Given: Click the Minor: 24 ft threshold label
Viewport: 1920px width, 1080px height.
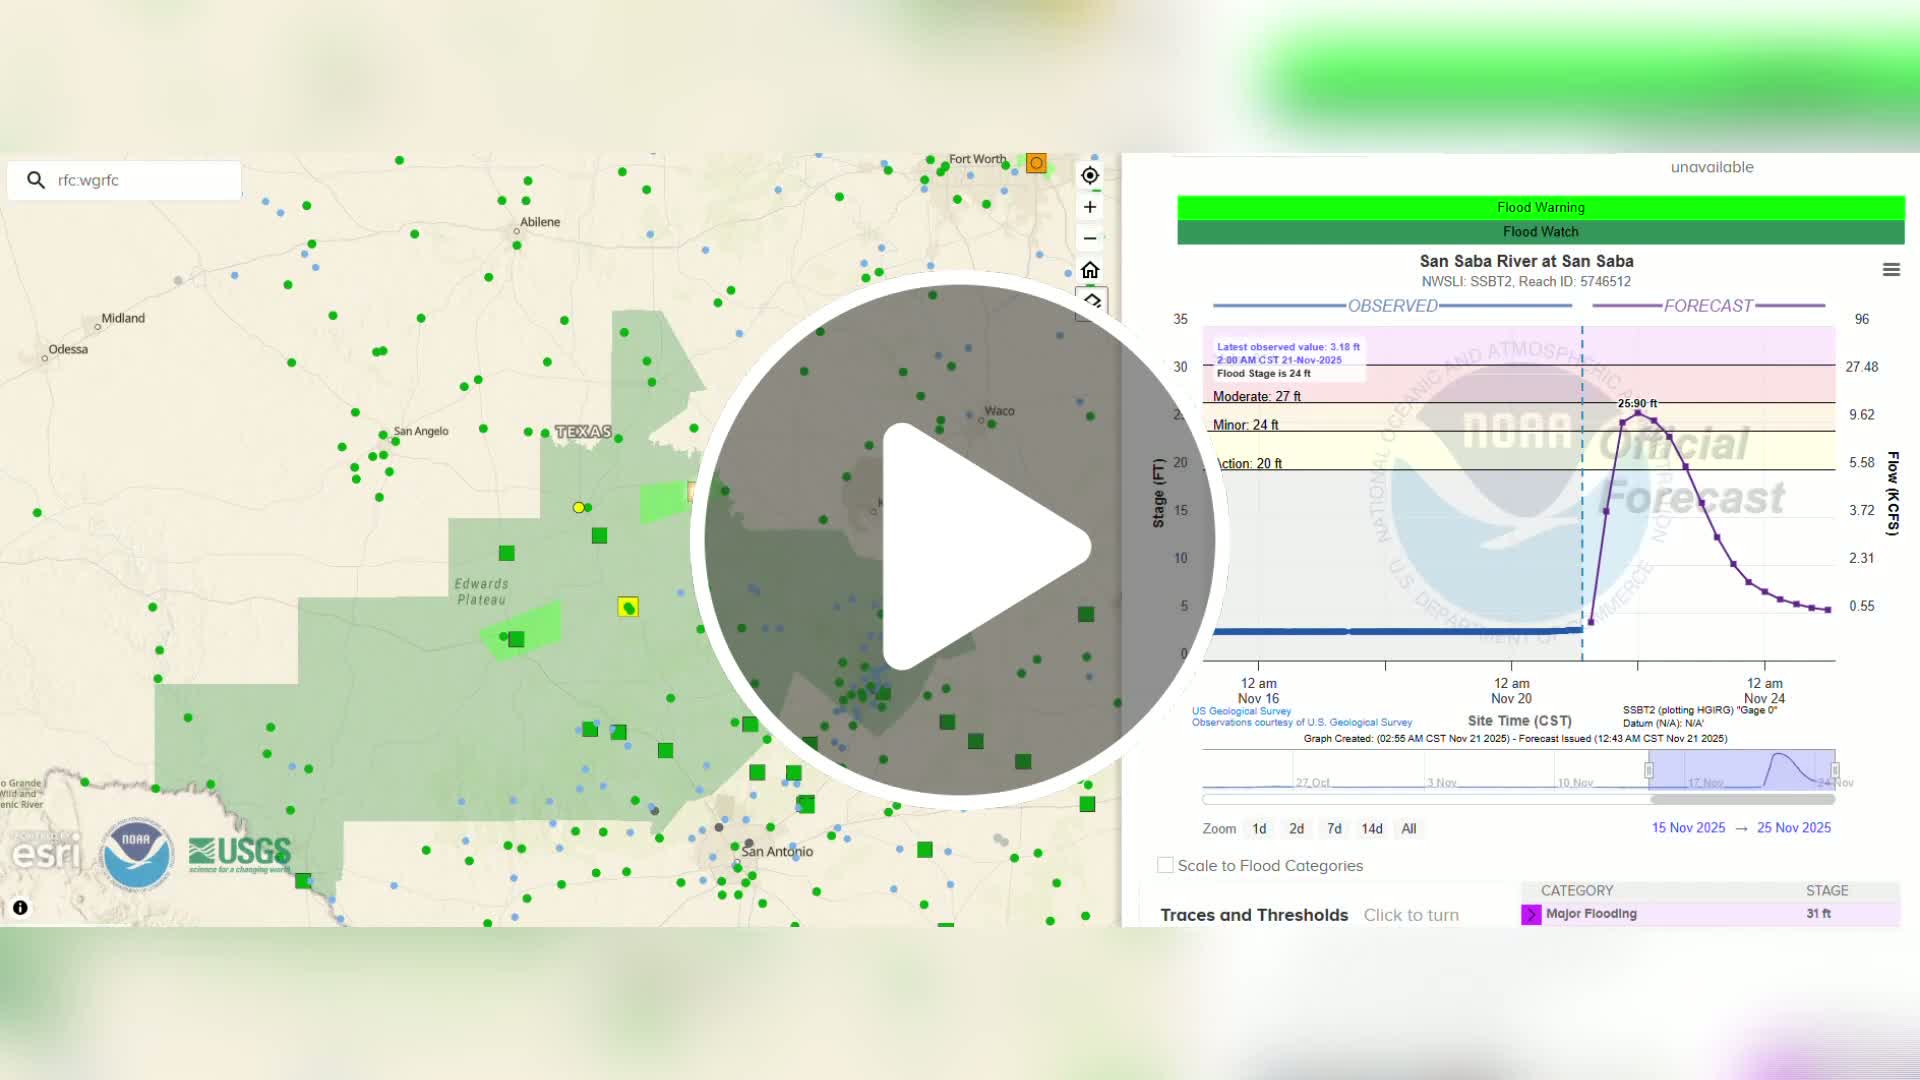Looking at the screenshot, I should pos(1246,425).
